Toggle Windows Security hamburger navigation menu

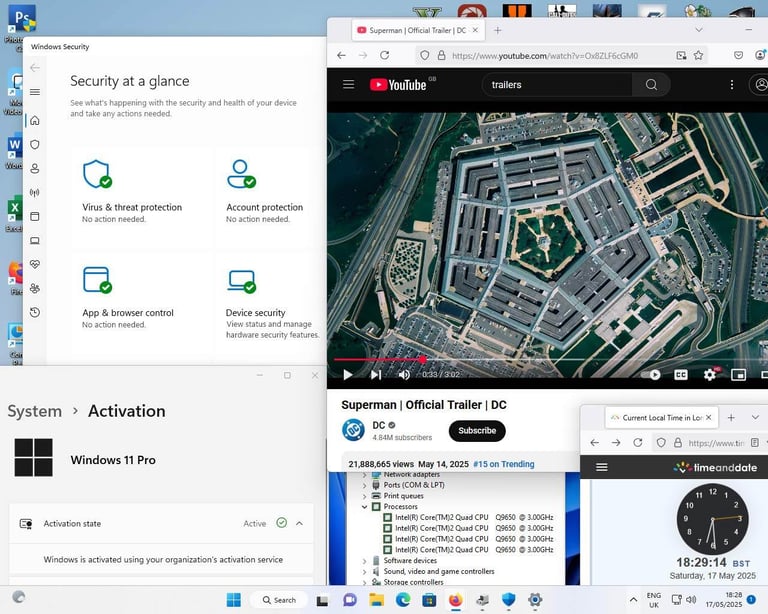coord(35,92)
